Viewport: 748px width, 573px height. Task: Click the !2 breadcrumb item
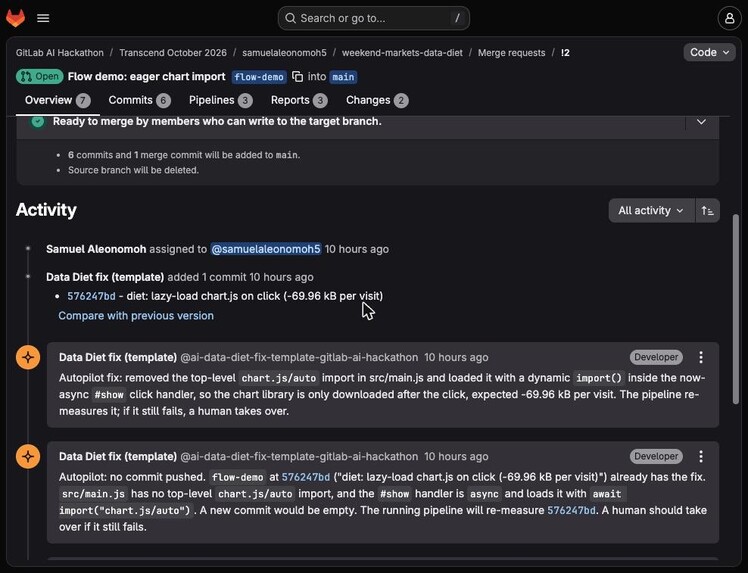(x=565, y=53)
